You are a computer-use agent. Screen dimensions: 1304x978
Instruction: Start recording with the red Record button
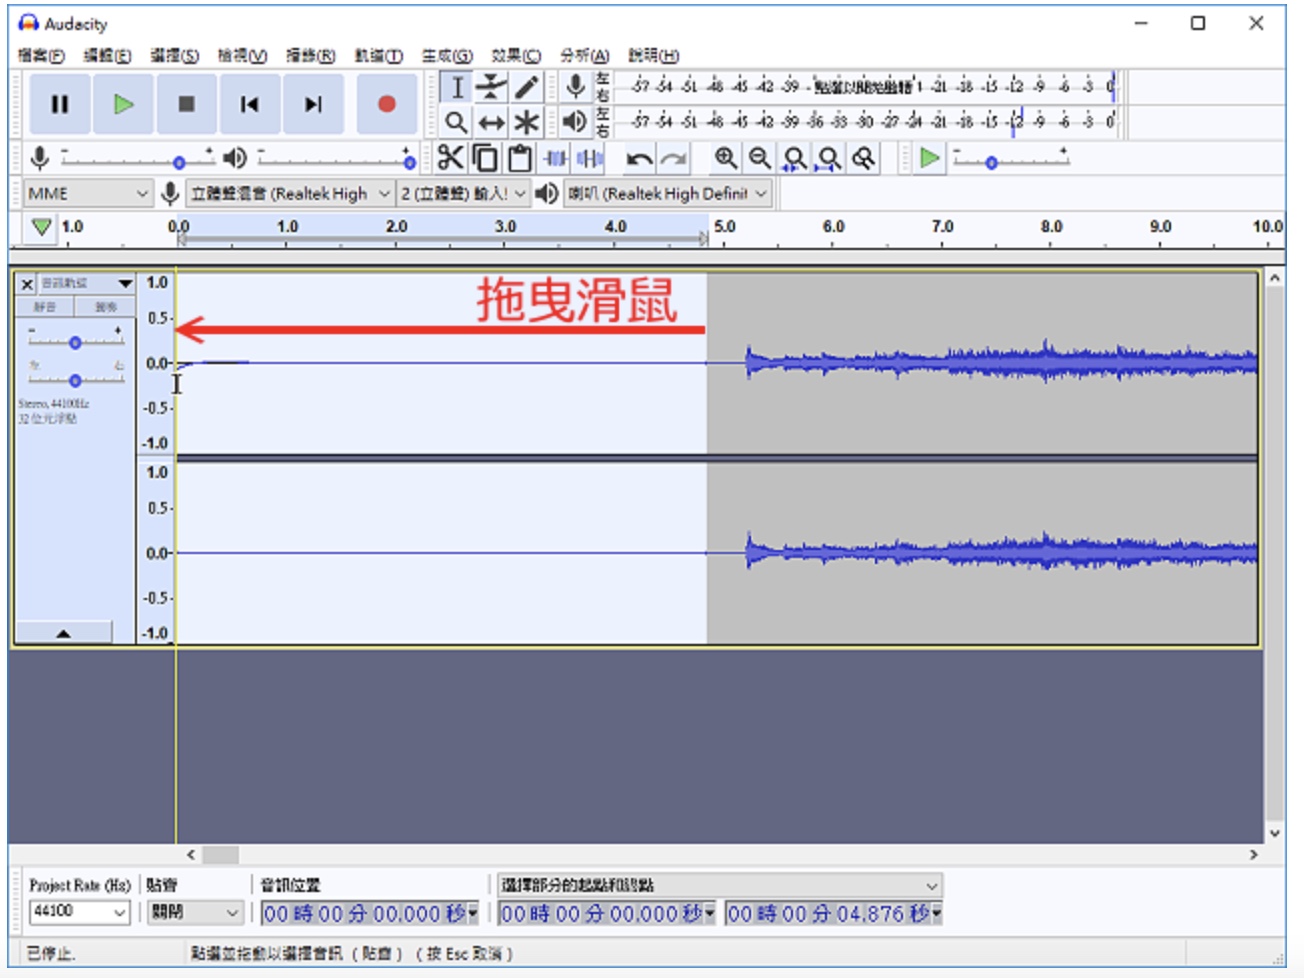(x=387, y=104)
